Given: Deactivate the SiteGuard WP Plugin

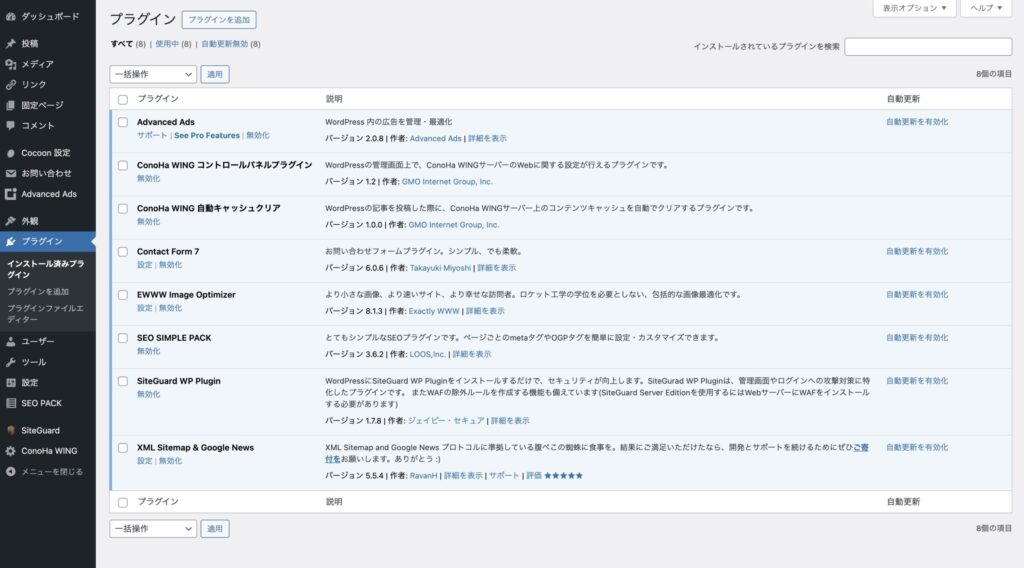Looking at the screenshot, I should (x=148, y=394).
